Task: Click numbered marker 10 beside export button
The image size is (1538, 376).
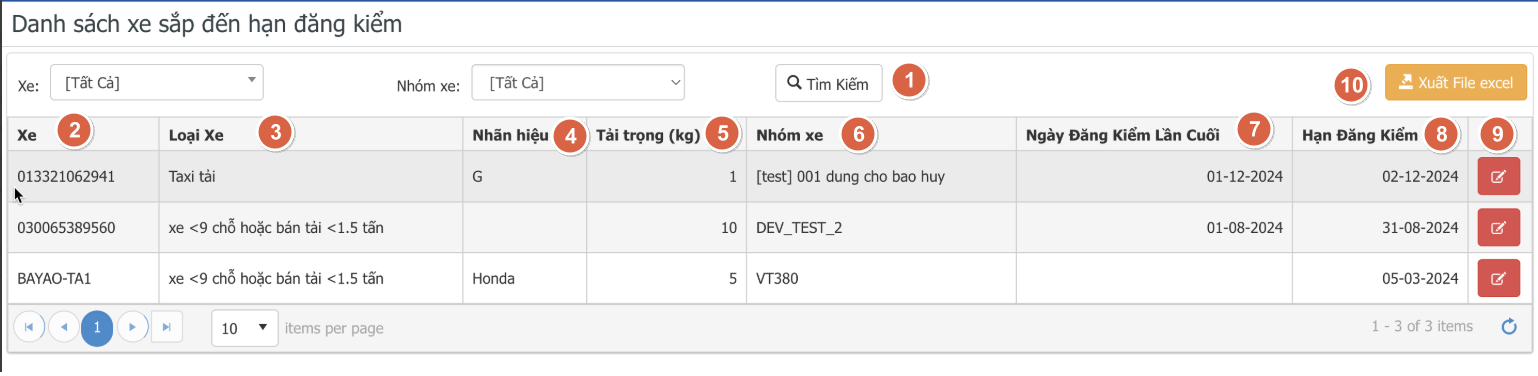Action: click(x=1352, y=86)
